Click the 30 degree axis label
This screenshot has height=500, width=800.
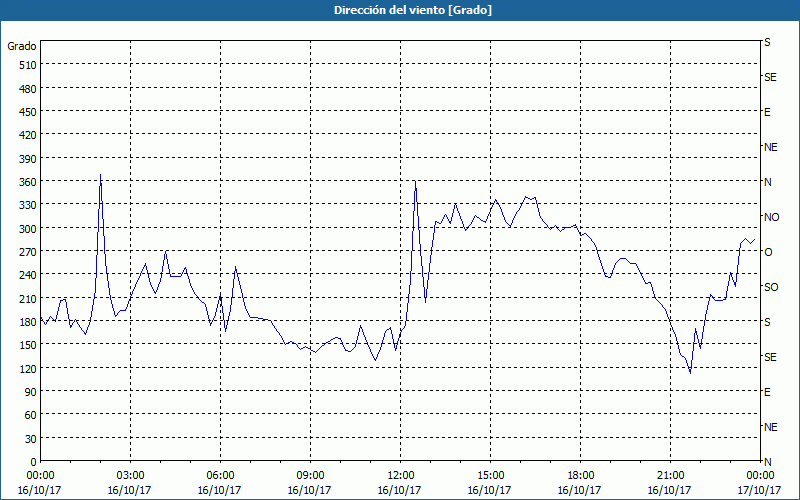31,439
